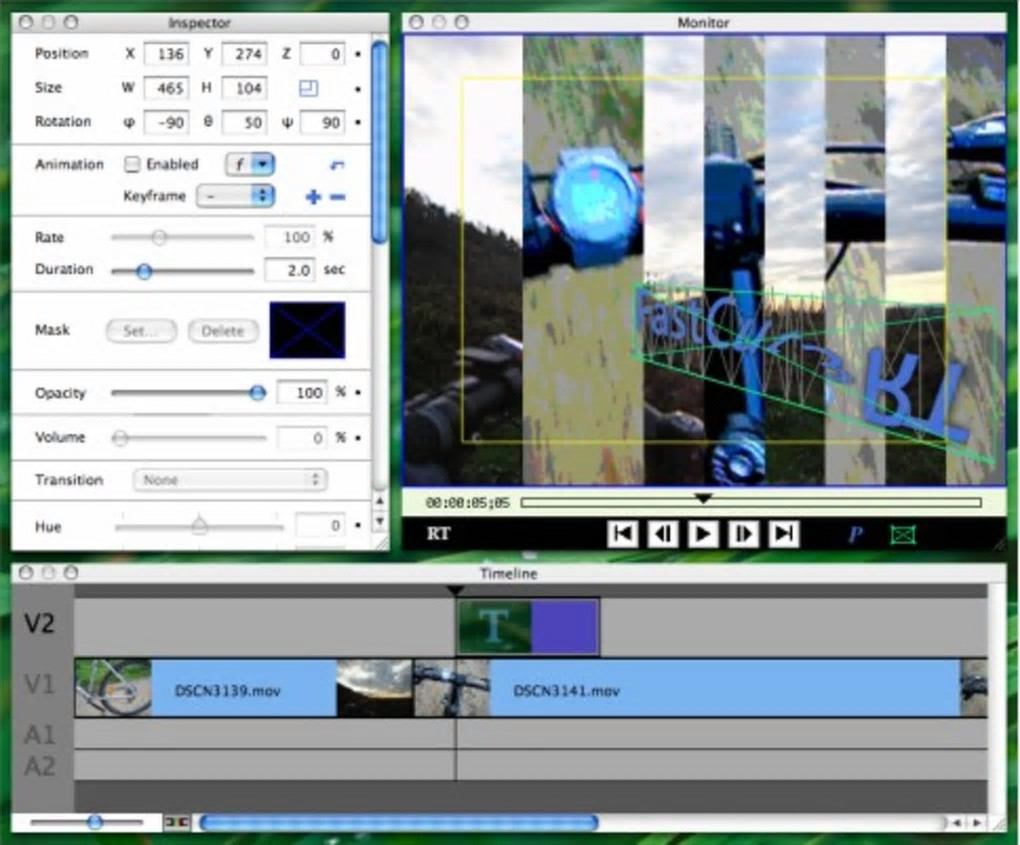Viewport: 1020px width, 845px height.
Task: Click the Rotation phi field showing -90
Action: (x=167, y=122)
